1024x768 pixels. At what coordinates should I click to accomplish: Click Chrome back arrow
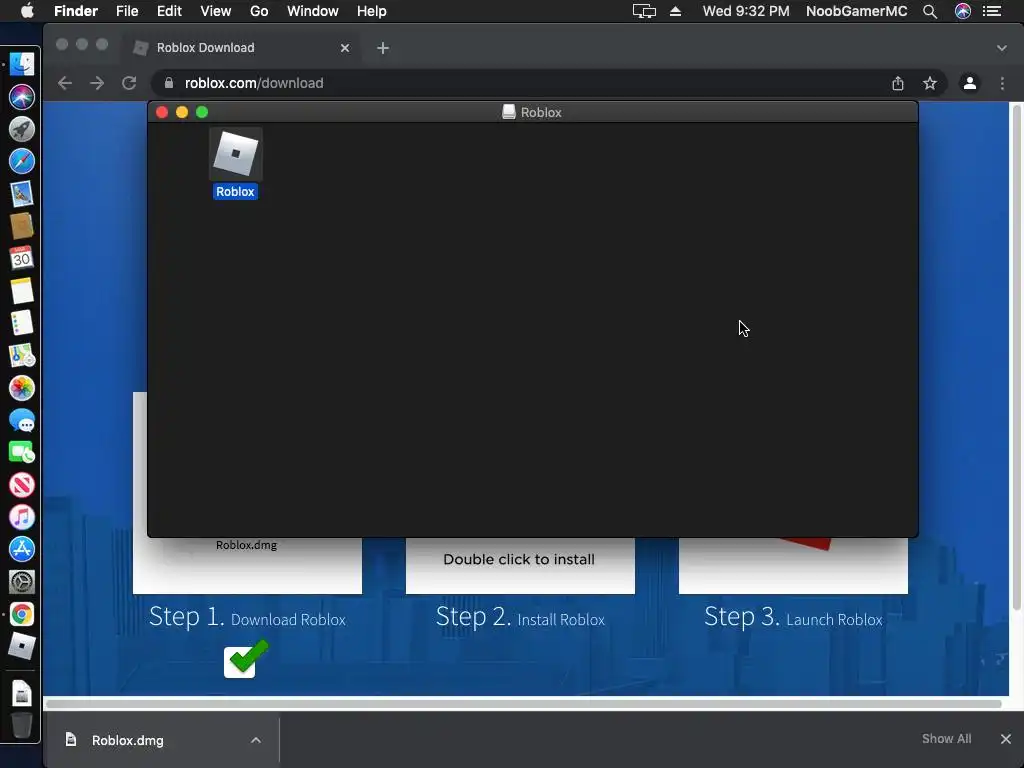[65, 83]
